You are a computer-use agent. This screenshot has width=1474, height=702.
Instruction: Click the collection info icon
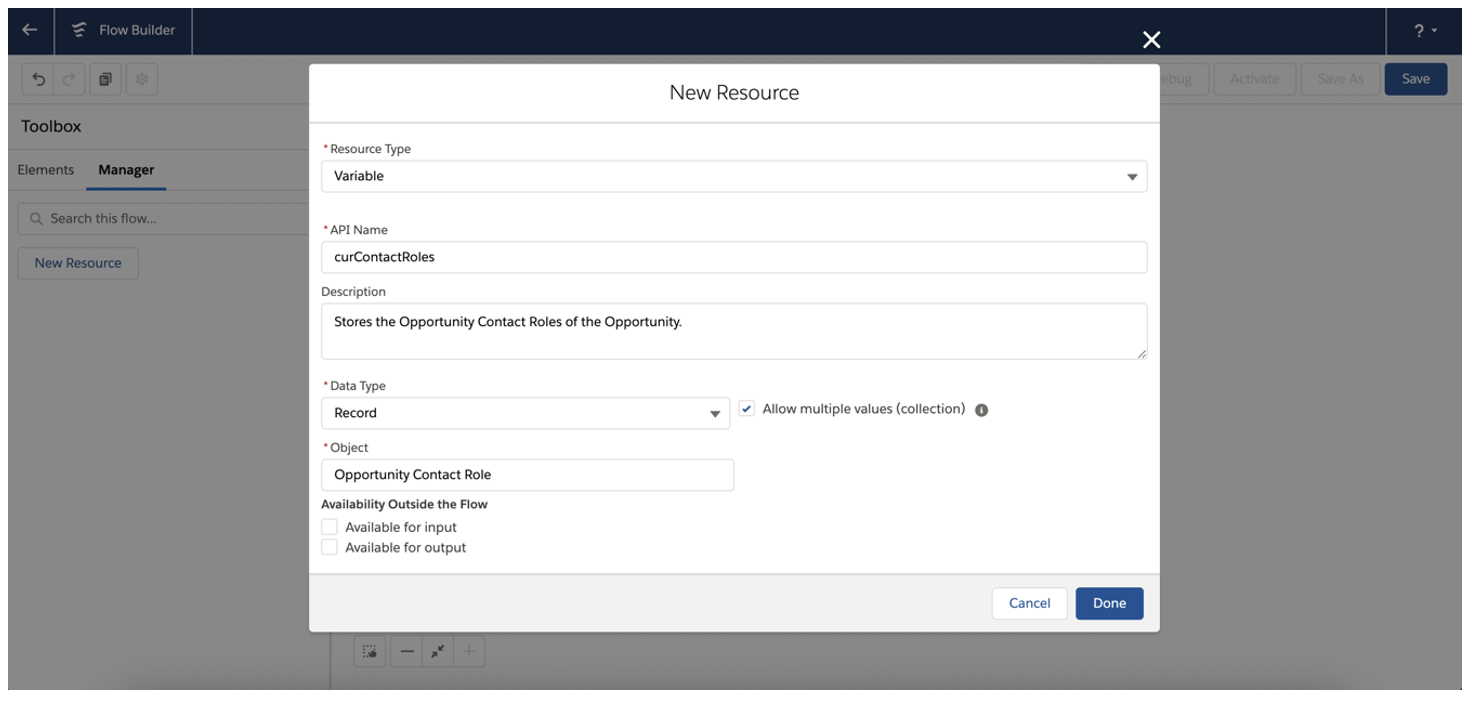pyautogui.click(x=981, y=410)
